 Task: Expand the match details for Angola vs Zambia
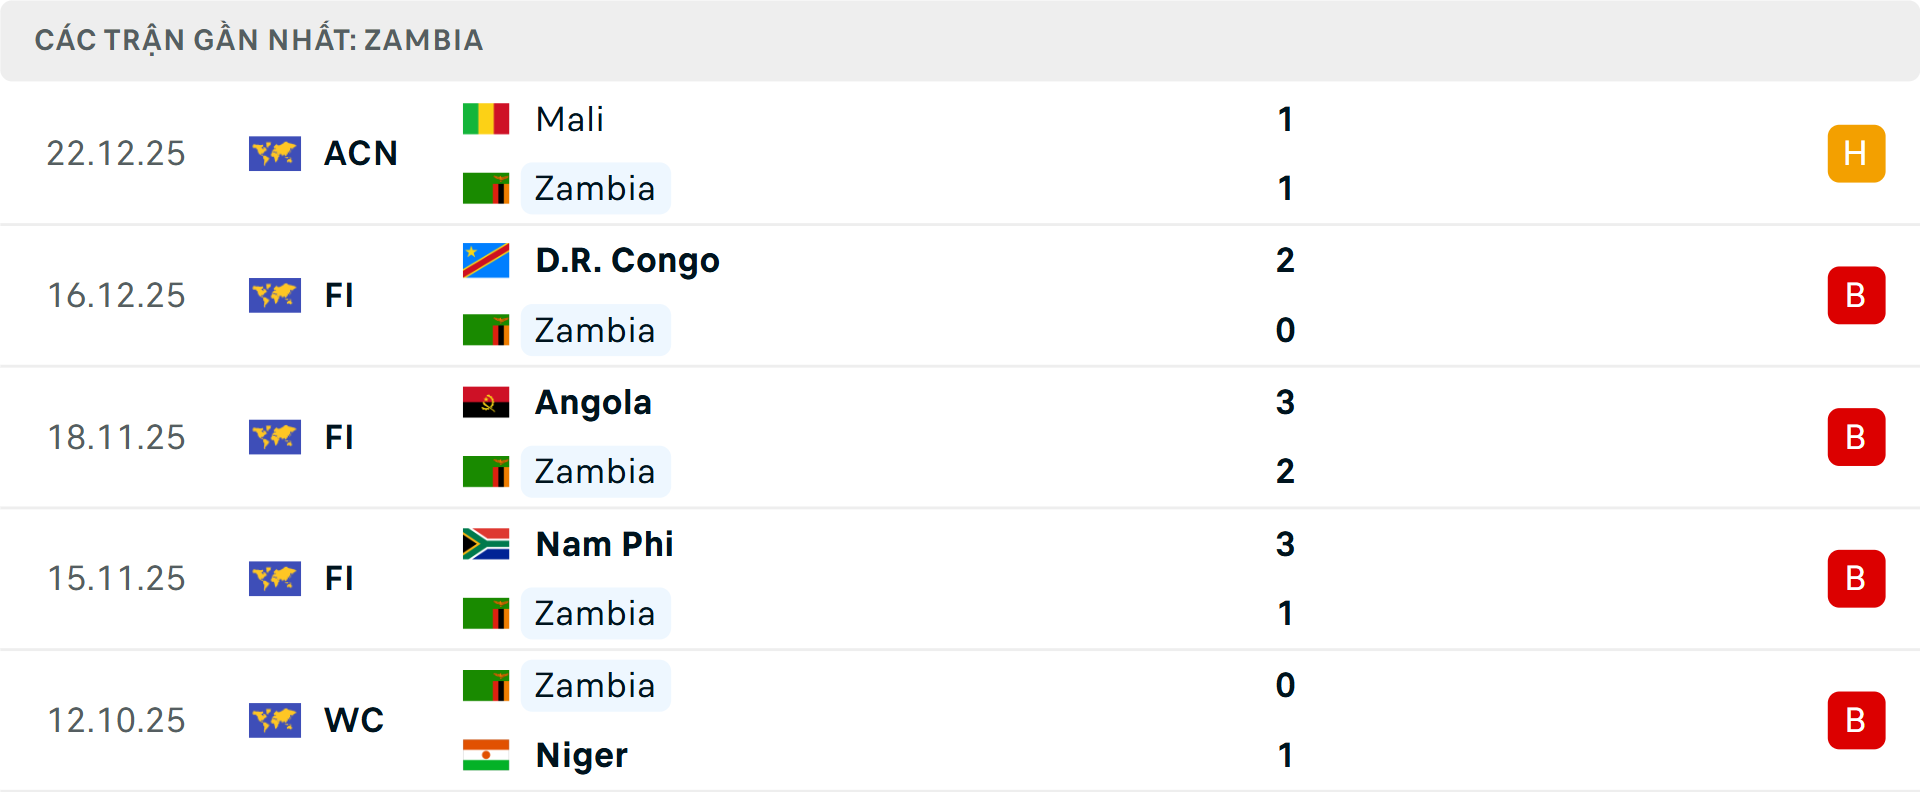[x=960, y=437]
